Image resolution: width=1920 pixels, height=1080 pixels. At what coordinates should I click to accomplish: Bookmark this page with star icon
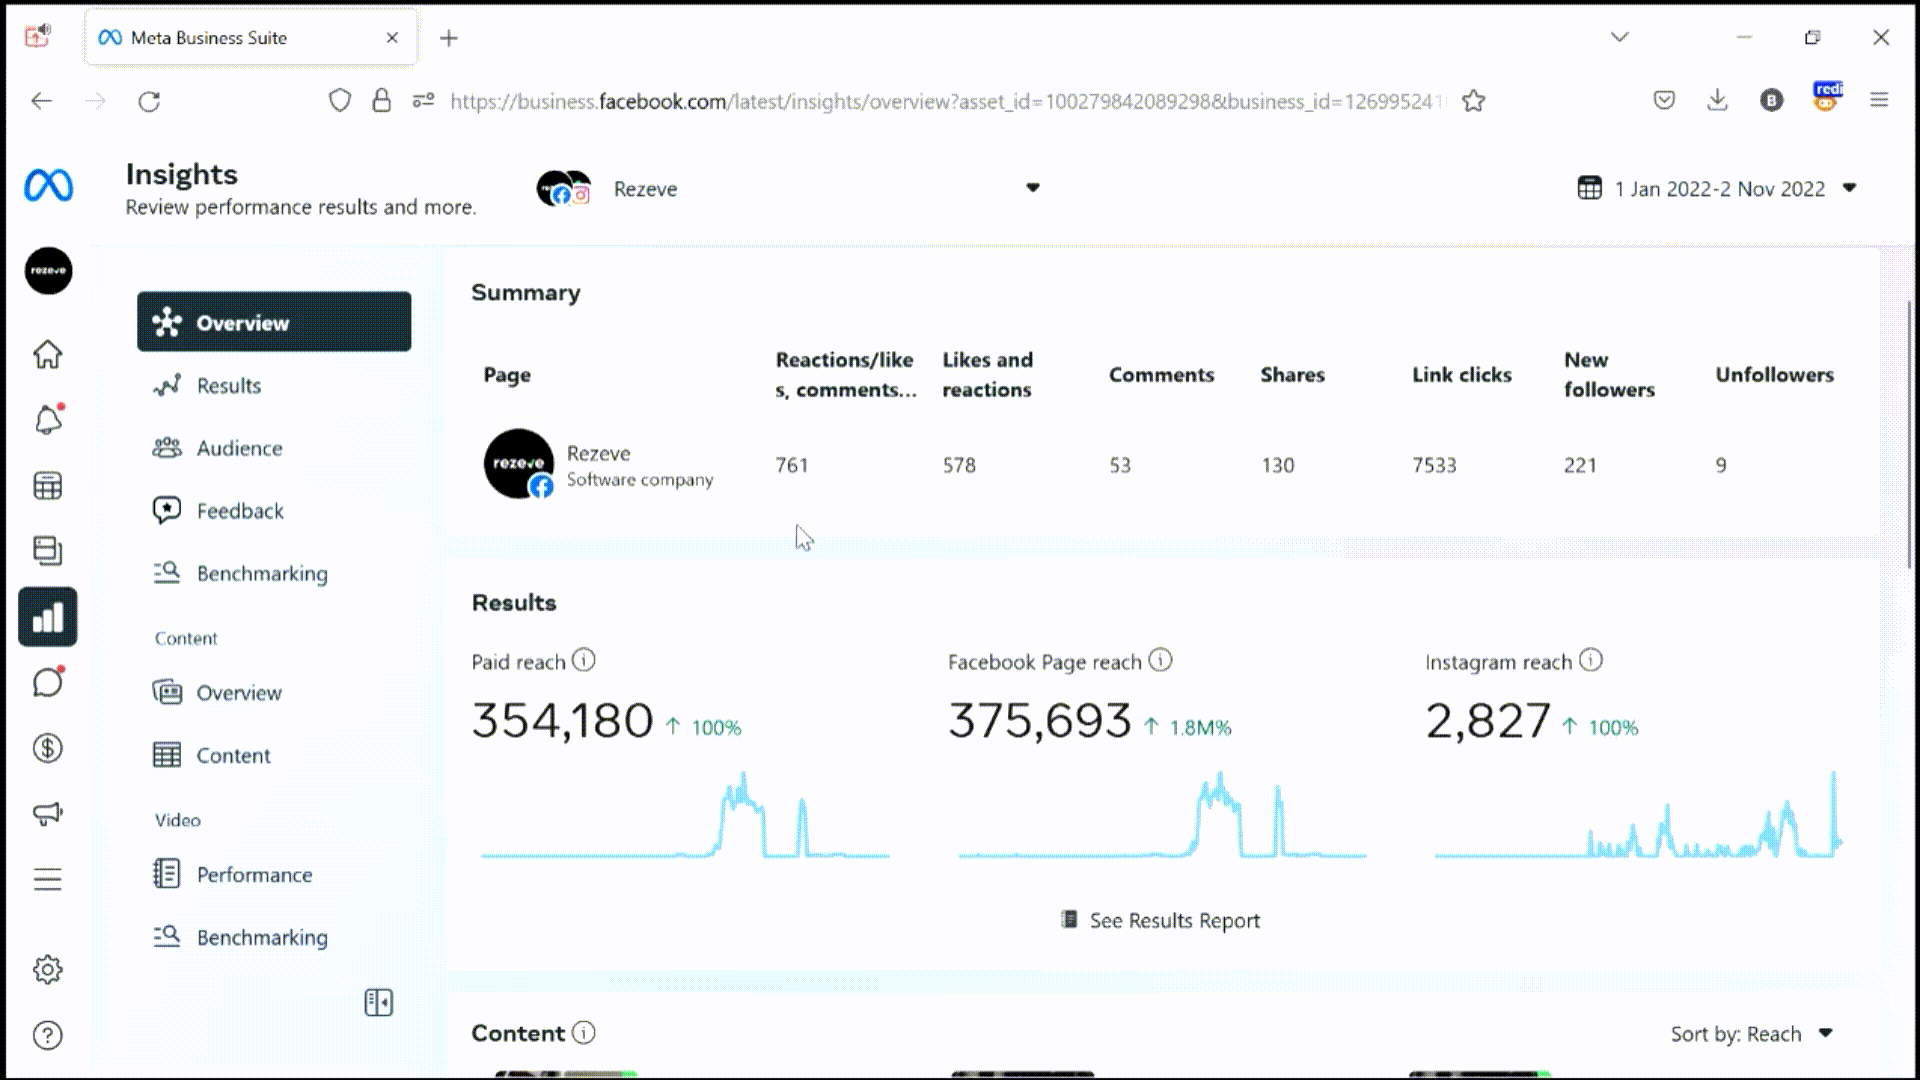[x=1473, y=101]
